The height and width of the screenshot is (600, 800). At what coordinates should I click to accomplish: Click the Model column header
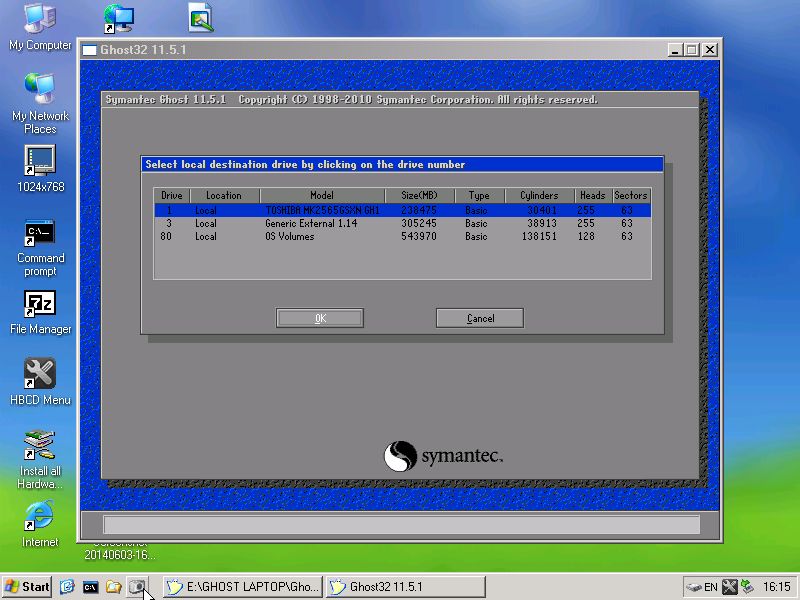click(x=322, y=195)
